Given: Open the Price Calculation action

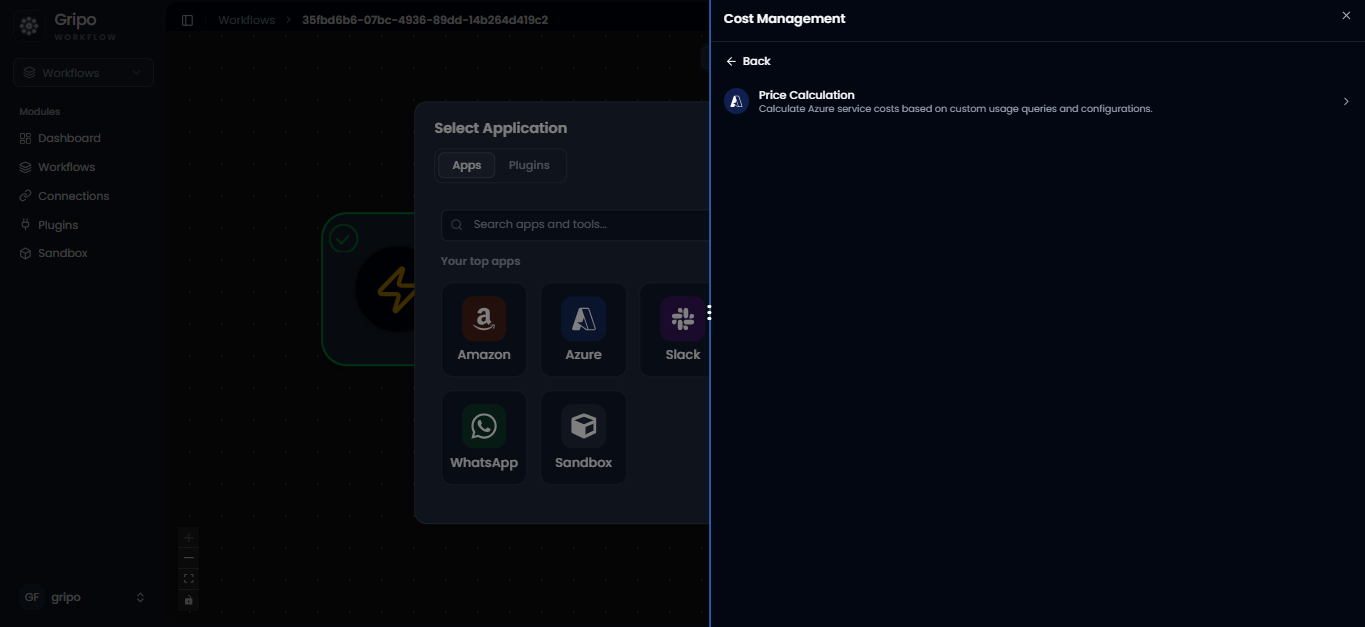Looking at the screenshot, I should point(1037,101).
